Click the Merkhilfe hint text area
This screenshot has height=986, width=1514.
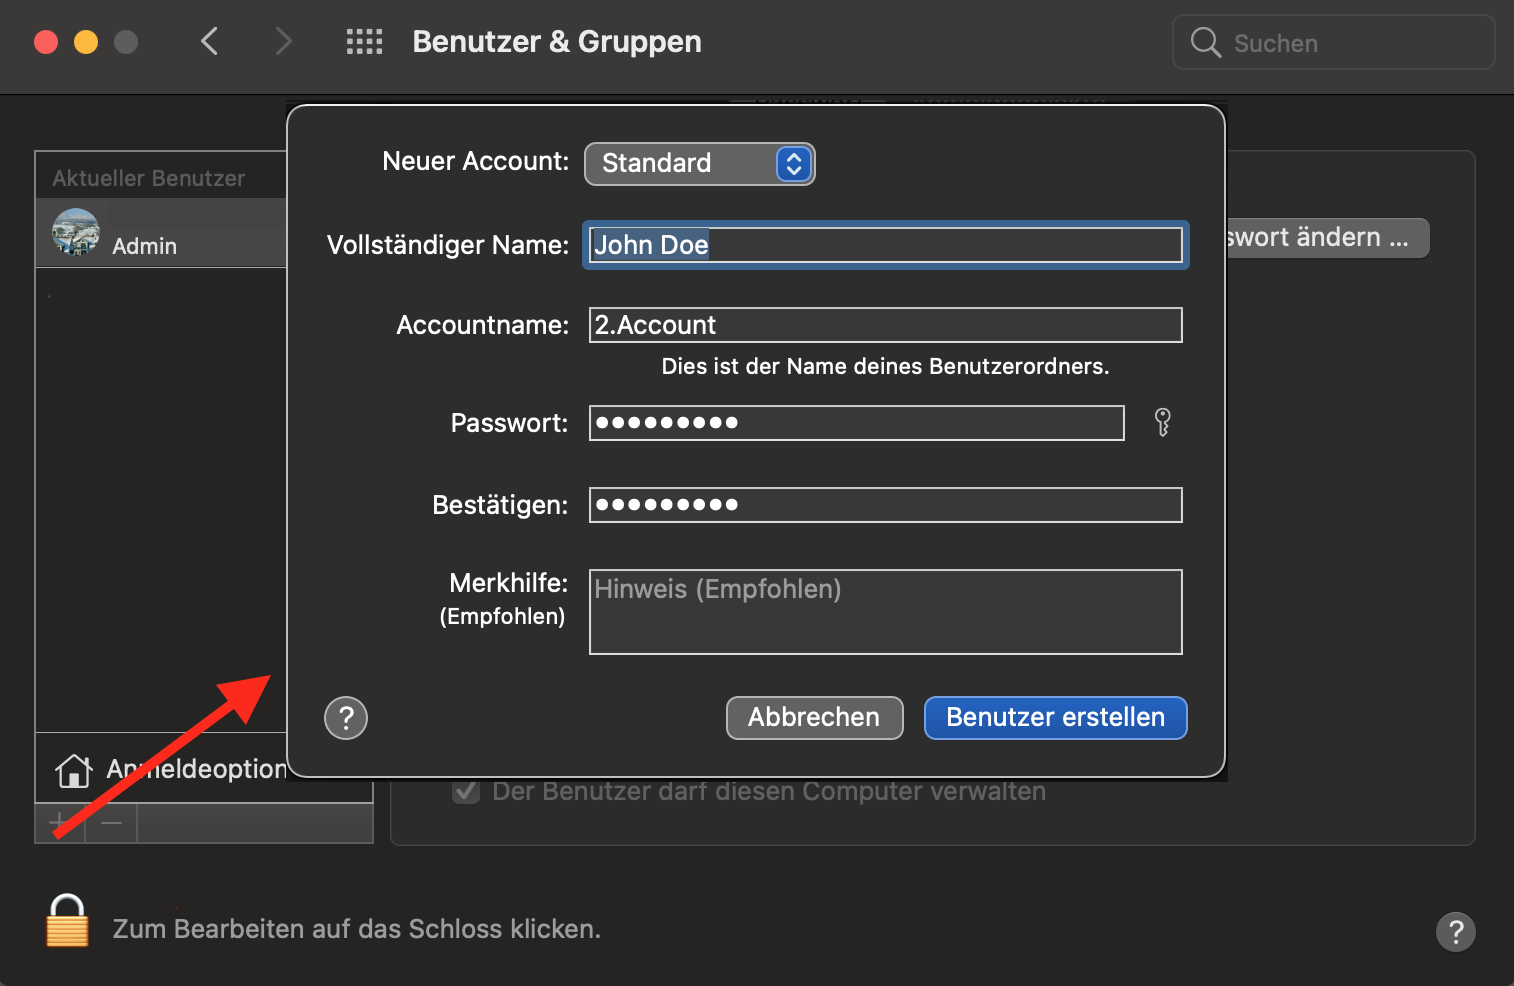pos(885,612)
